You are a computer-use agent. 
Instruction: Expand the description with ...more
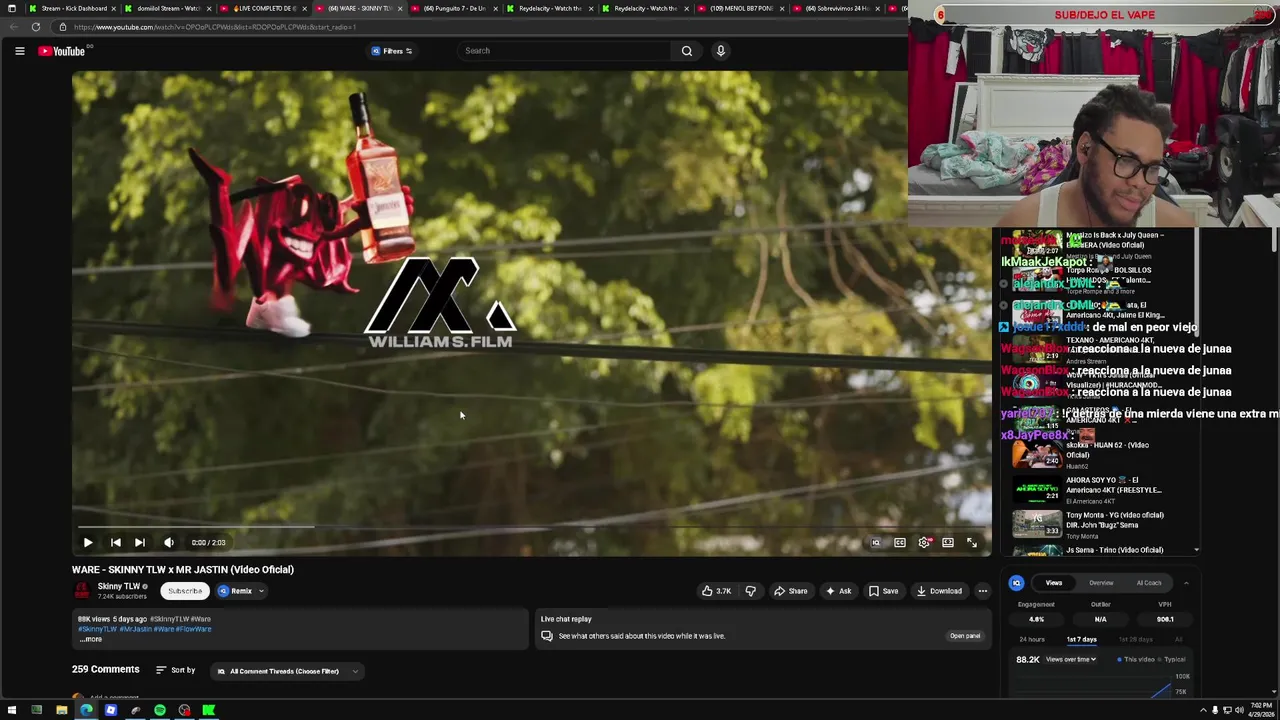click(91, 639)
